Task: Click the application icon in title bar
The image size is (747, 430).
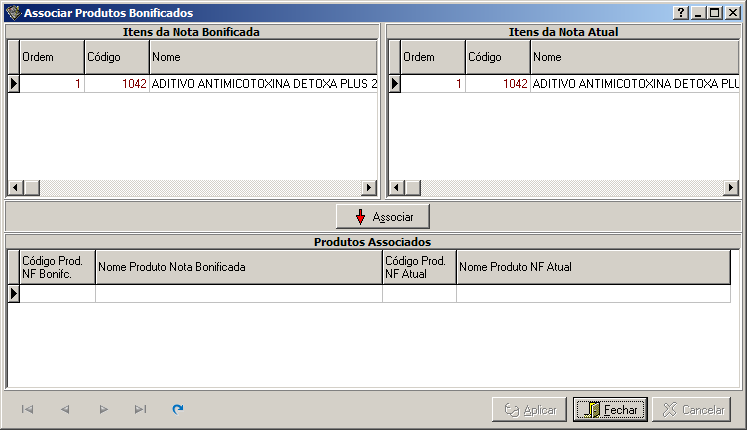Action: 12,13
